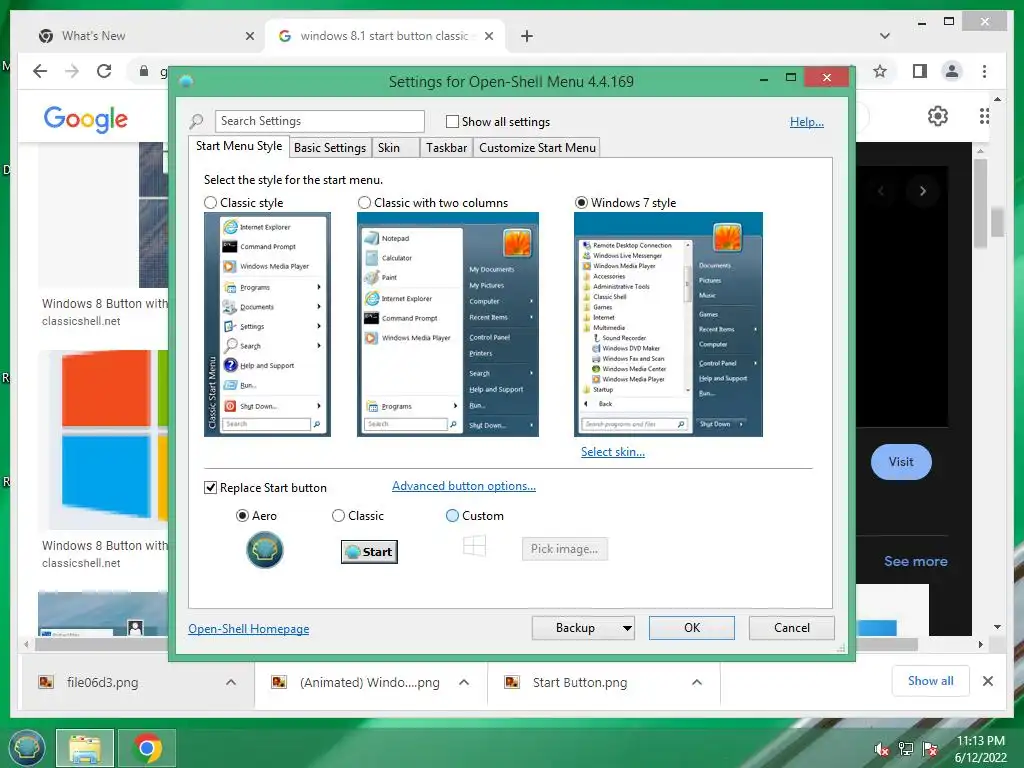Choose the Aero button radio
This screenshot has width=1024, height=768.
tap(242, 516)
